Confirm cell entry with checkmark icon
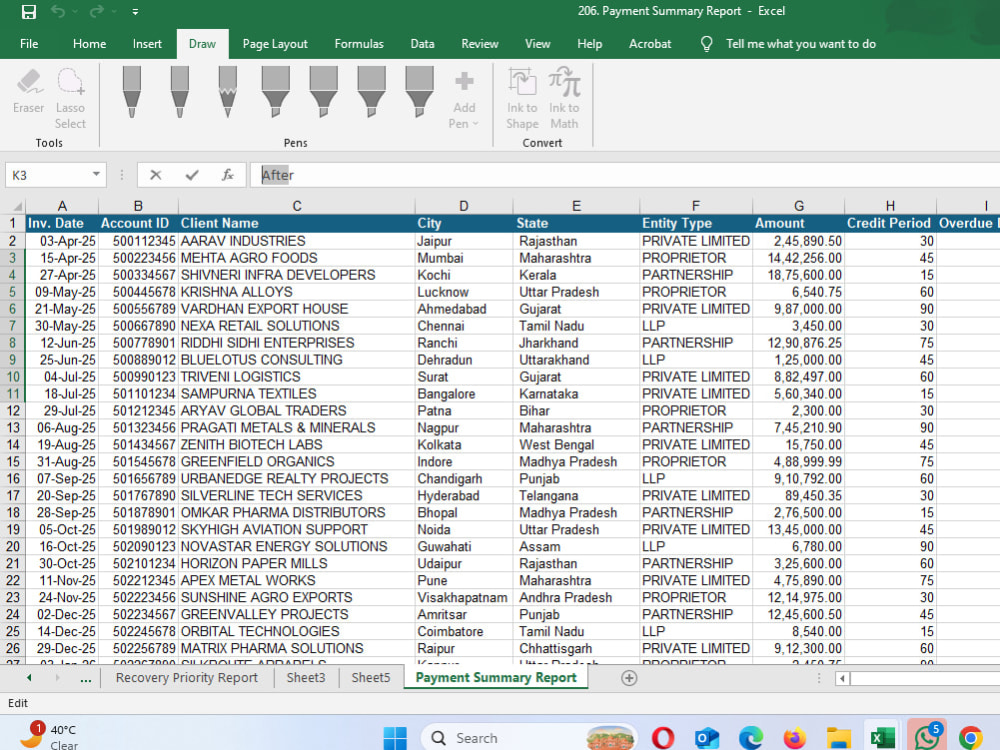The width and height of the screenshot is (1000, 750). [191, 175]
